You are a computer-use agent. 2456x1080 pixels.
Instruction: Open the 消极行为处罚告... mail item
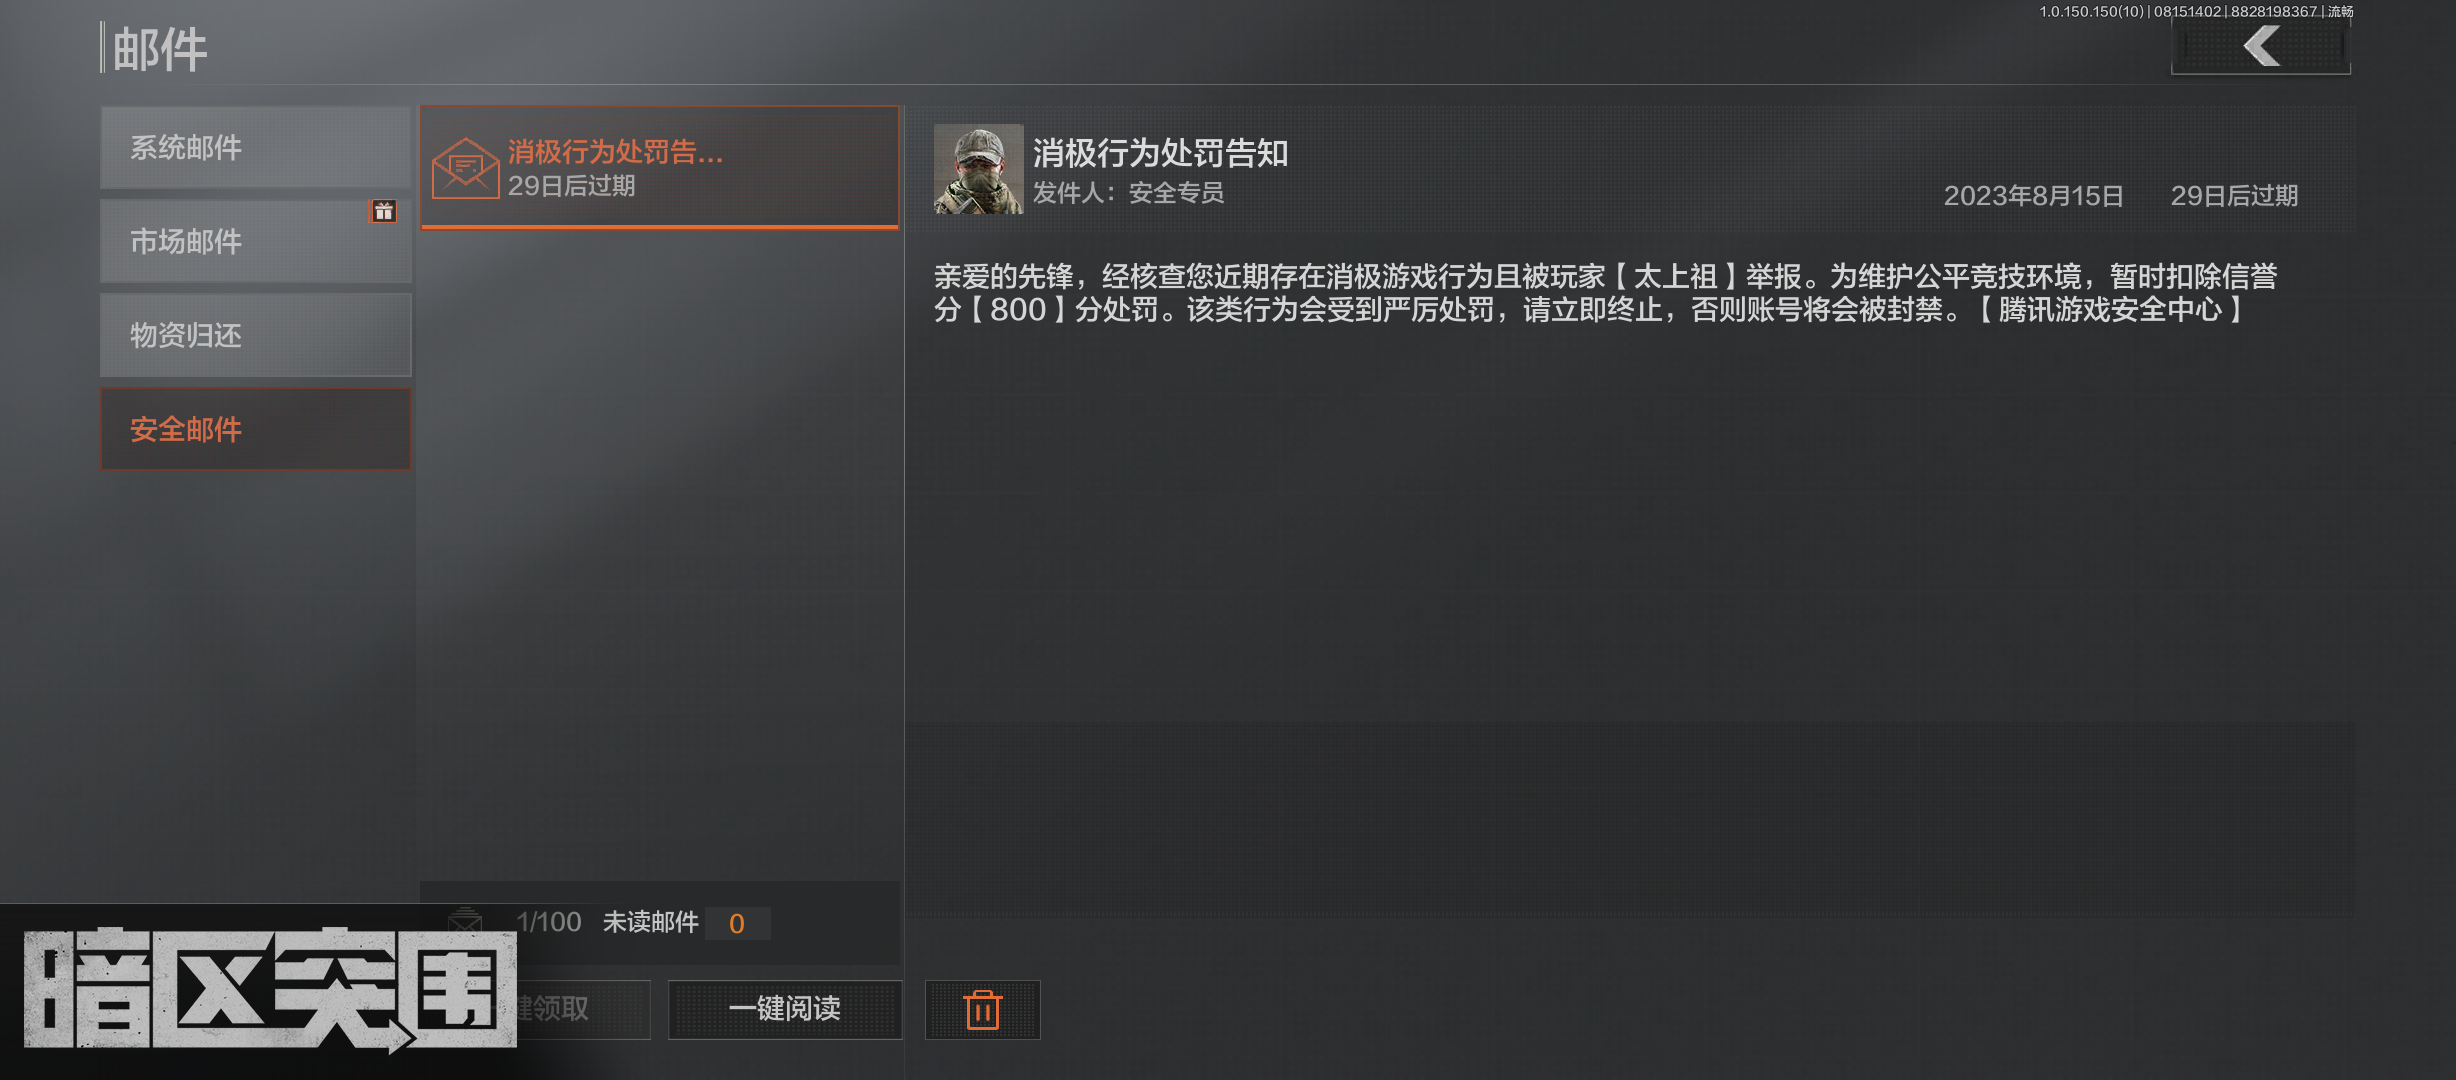point(660,167)
